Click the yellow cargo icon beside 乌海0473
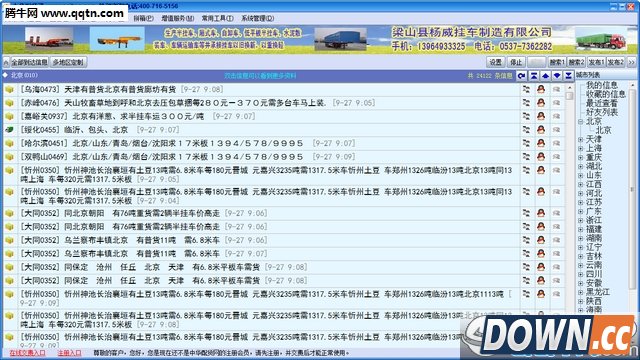The image size is (640, 360). click(x=9, y=89)
